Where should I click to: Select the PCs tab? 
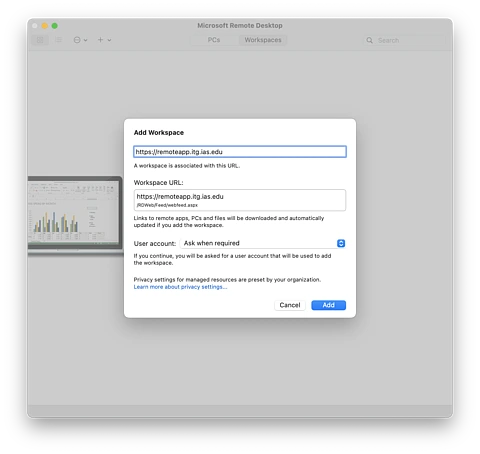[x=214, y=40]
